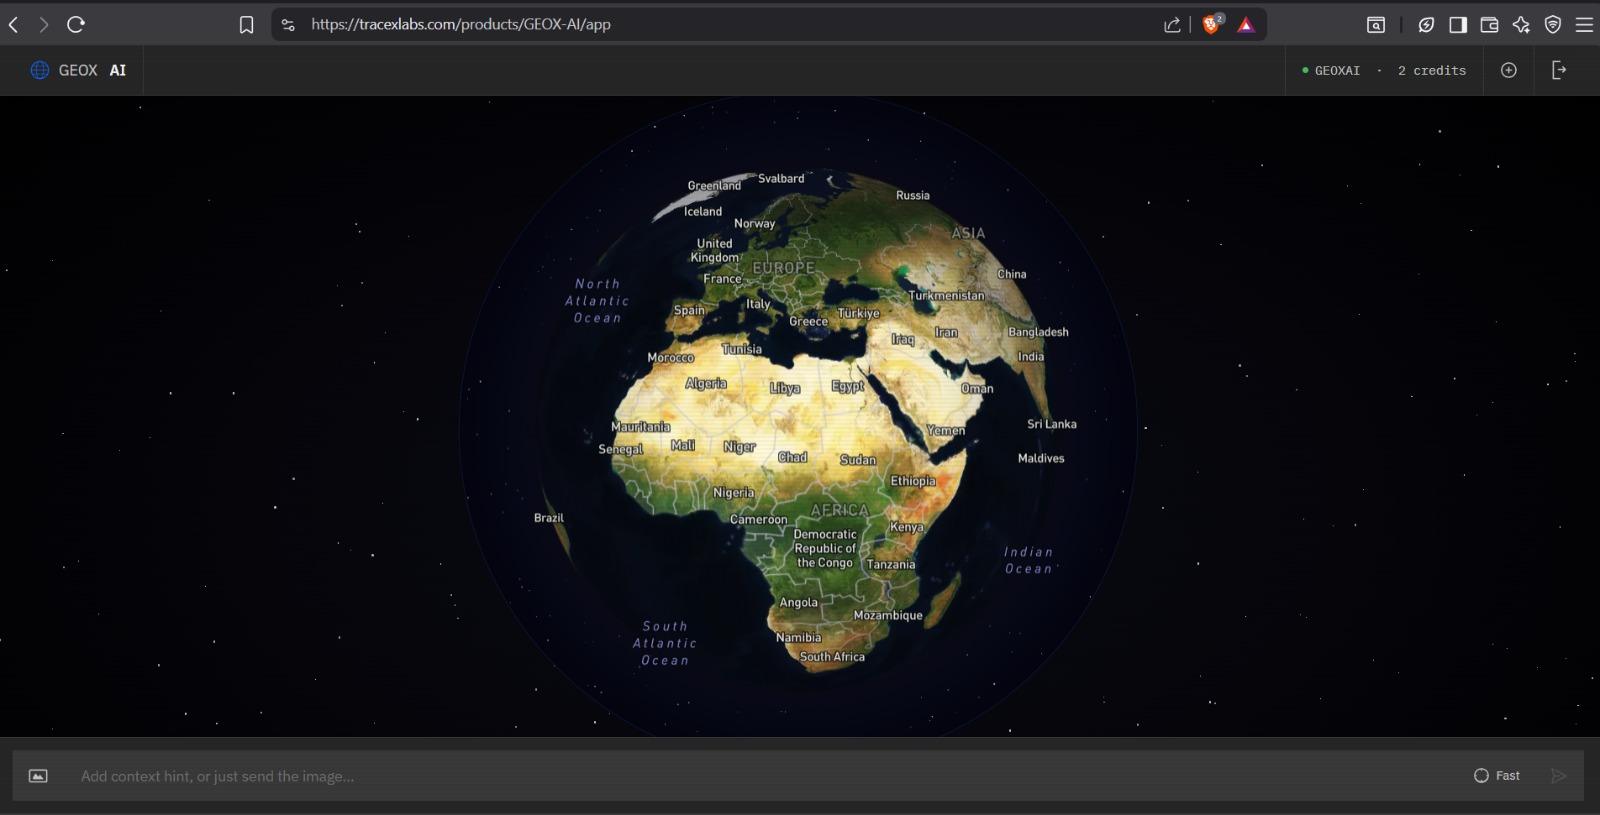1600x815 pixels.
Task: Bookmark this page
Action: [246, 25]
